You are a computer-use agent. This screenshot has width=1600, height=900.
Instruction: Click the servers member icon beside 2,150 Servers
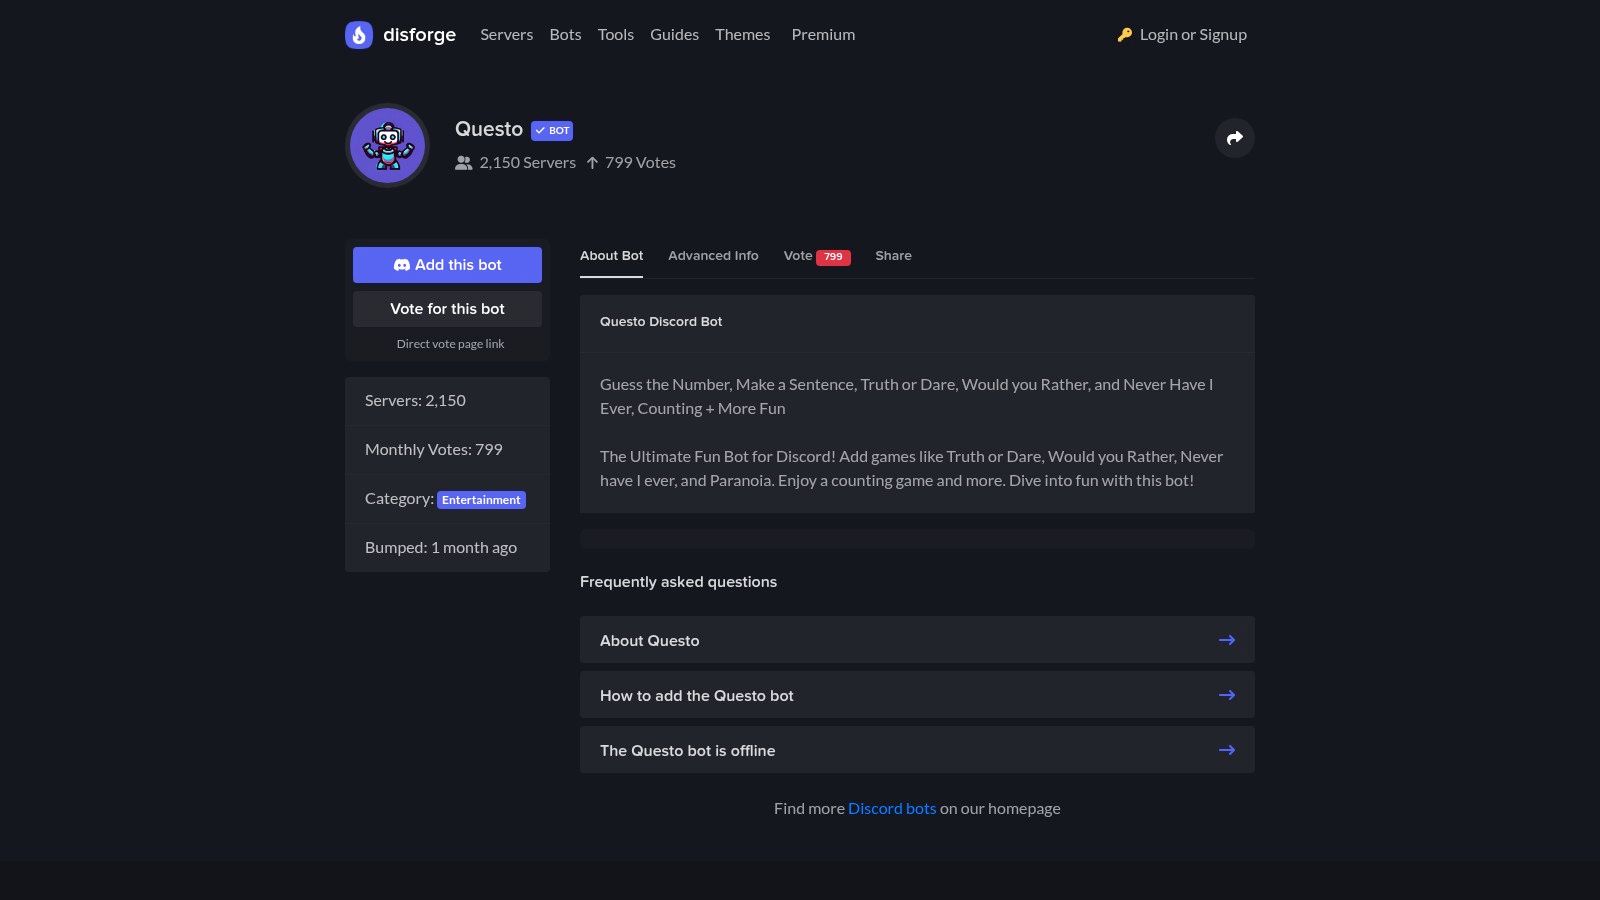point(463,162)
